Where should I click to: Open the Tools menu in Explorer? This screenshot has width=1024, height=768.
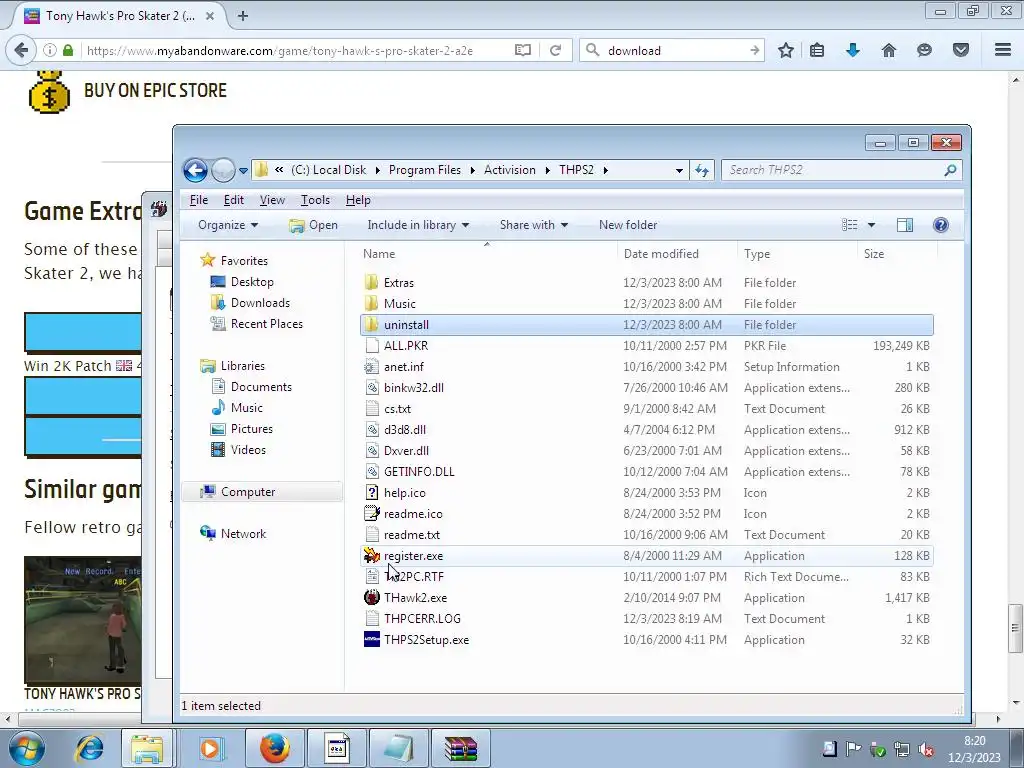315,200
